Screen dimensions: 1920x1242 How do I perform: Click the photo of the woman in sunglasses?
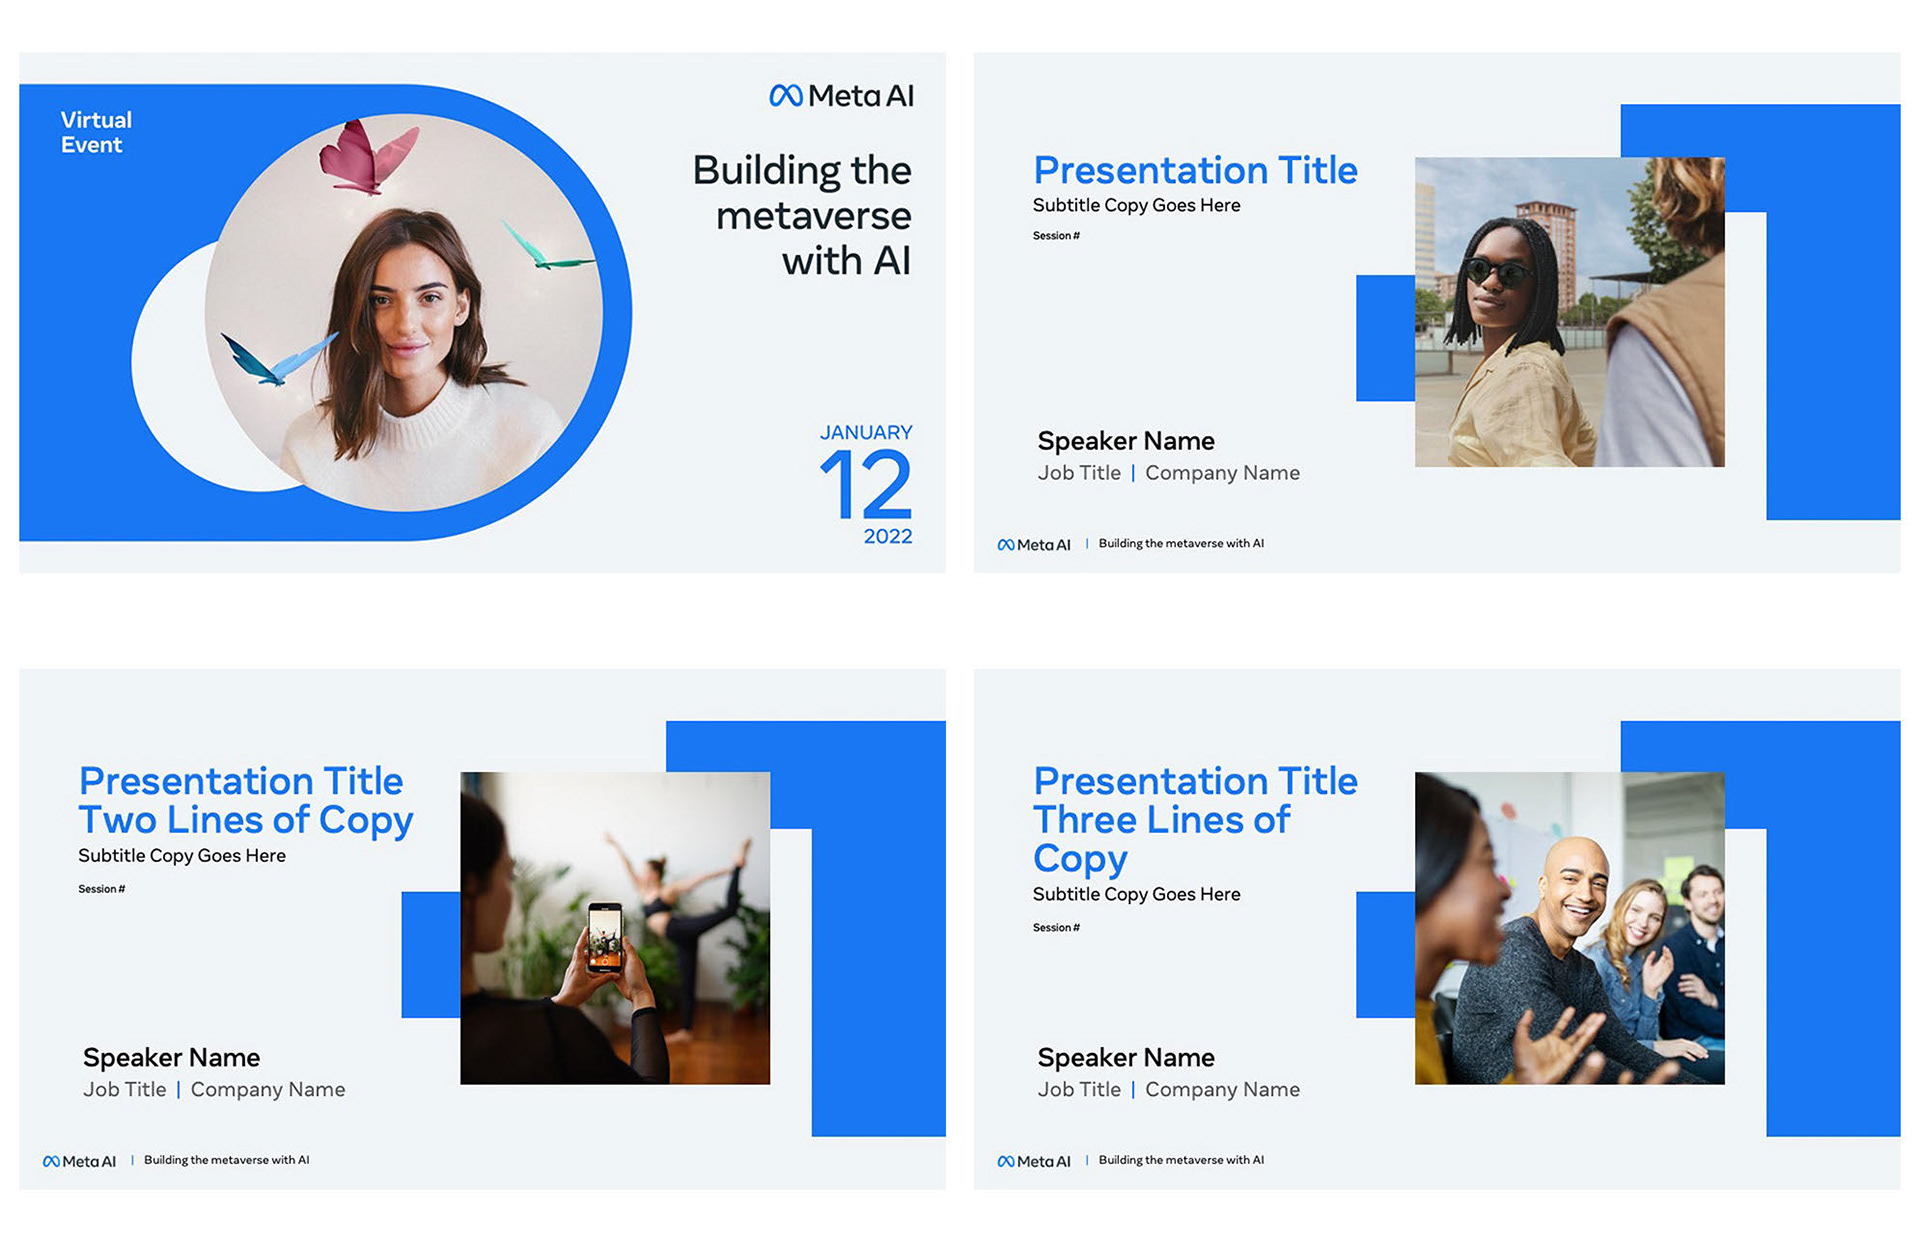coord(1569,312)
